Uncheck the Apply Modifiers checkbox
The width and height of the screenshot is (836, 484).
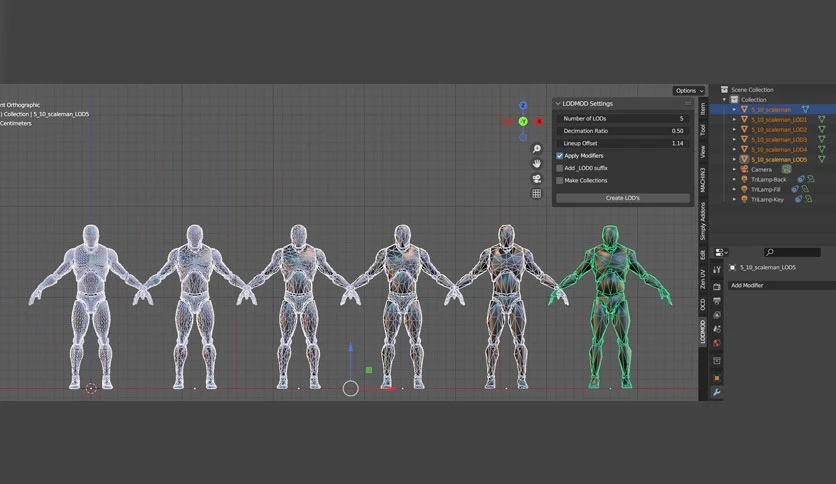coord(559,156)
